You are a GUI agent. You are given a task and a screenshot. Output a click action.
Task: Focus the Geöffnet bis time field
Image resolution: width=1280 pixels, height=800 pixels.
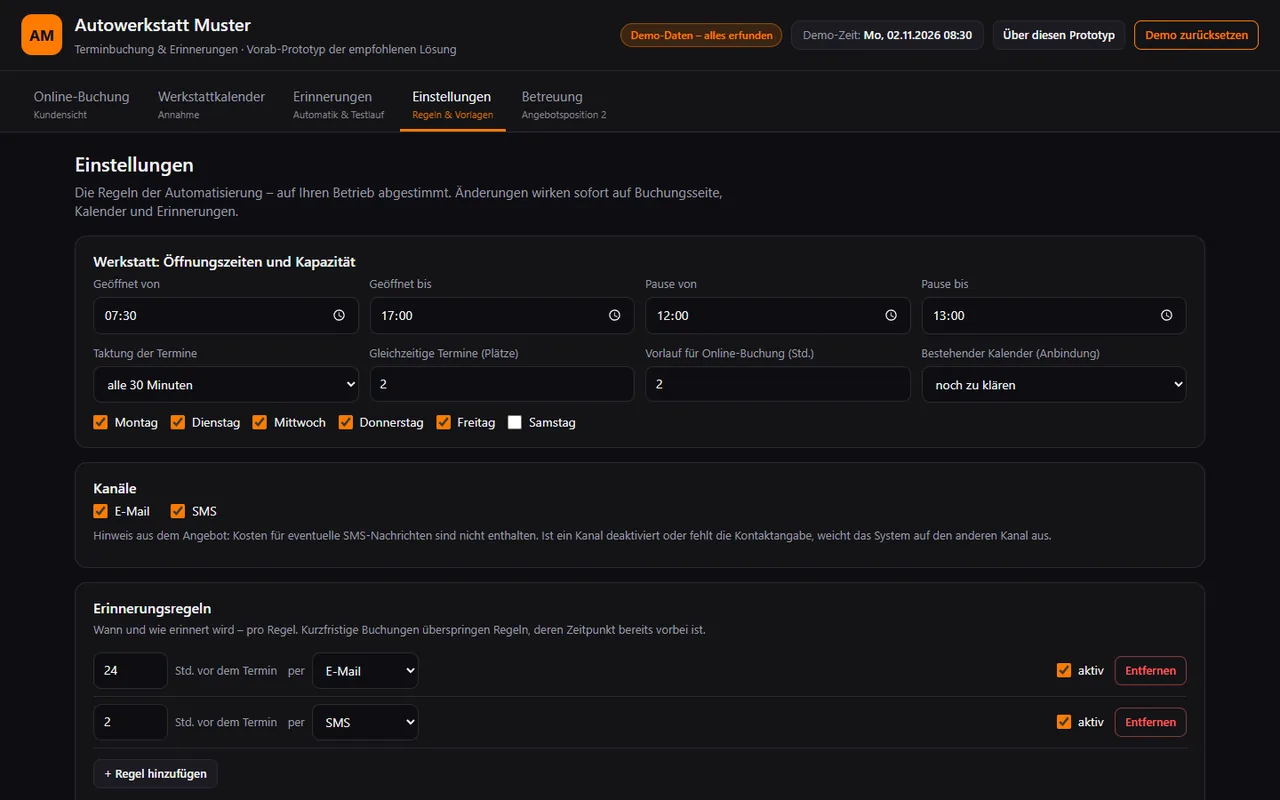502,315
